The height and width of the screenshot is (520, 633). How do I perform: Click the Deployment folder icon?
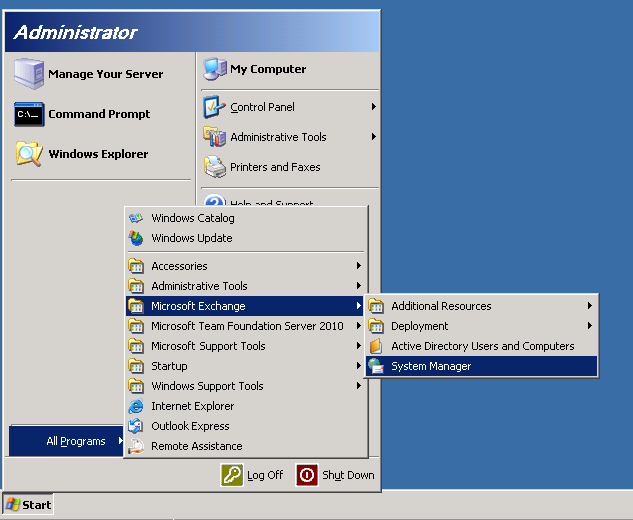coord(376,326)
